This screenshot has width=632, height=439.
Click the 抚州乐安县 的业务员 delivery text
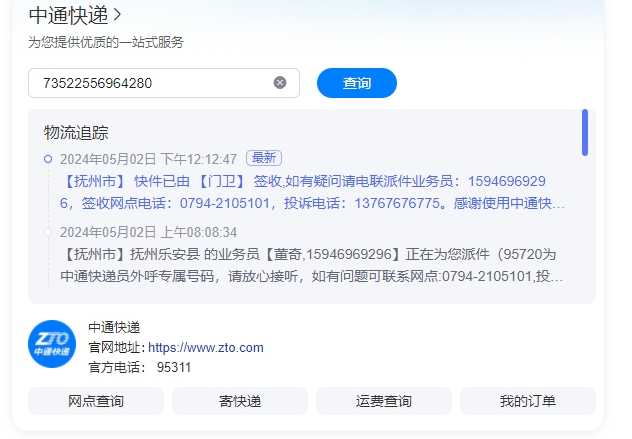312,265
